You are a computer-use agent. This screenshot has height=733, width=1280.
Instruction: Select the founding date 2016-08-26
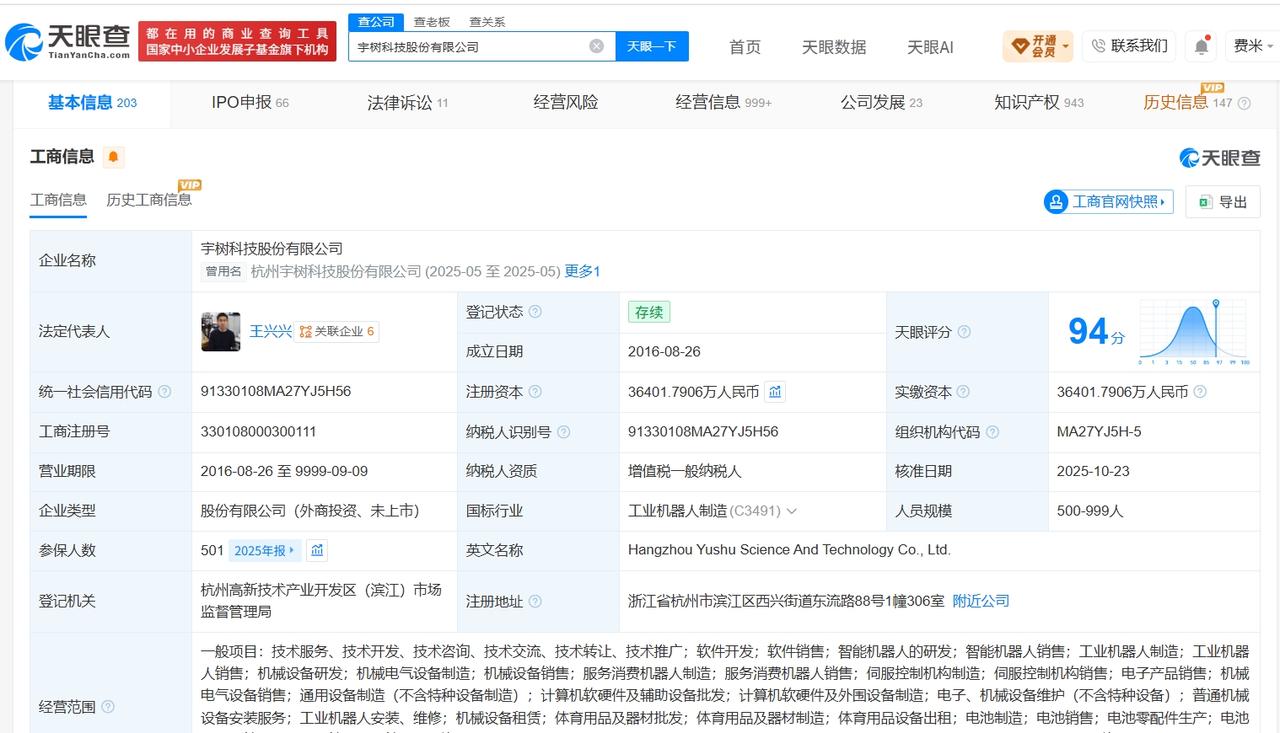664,352
